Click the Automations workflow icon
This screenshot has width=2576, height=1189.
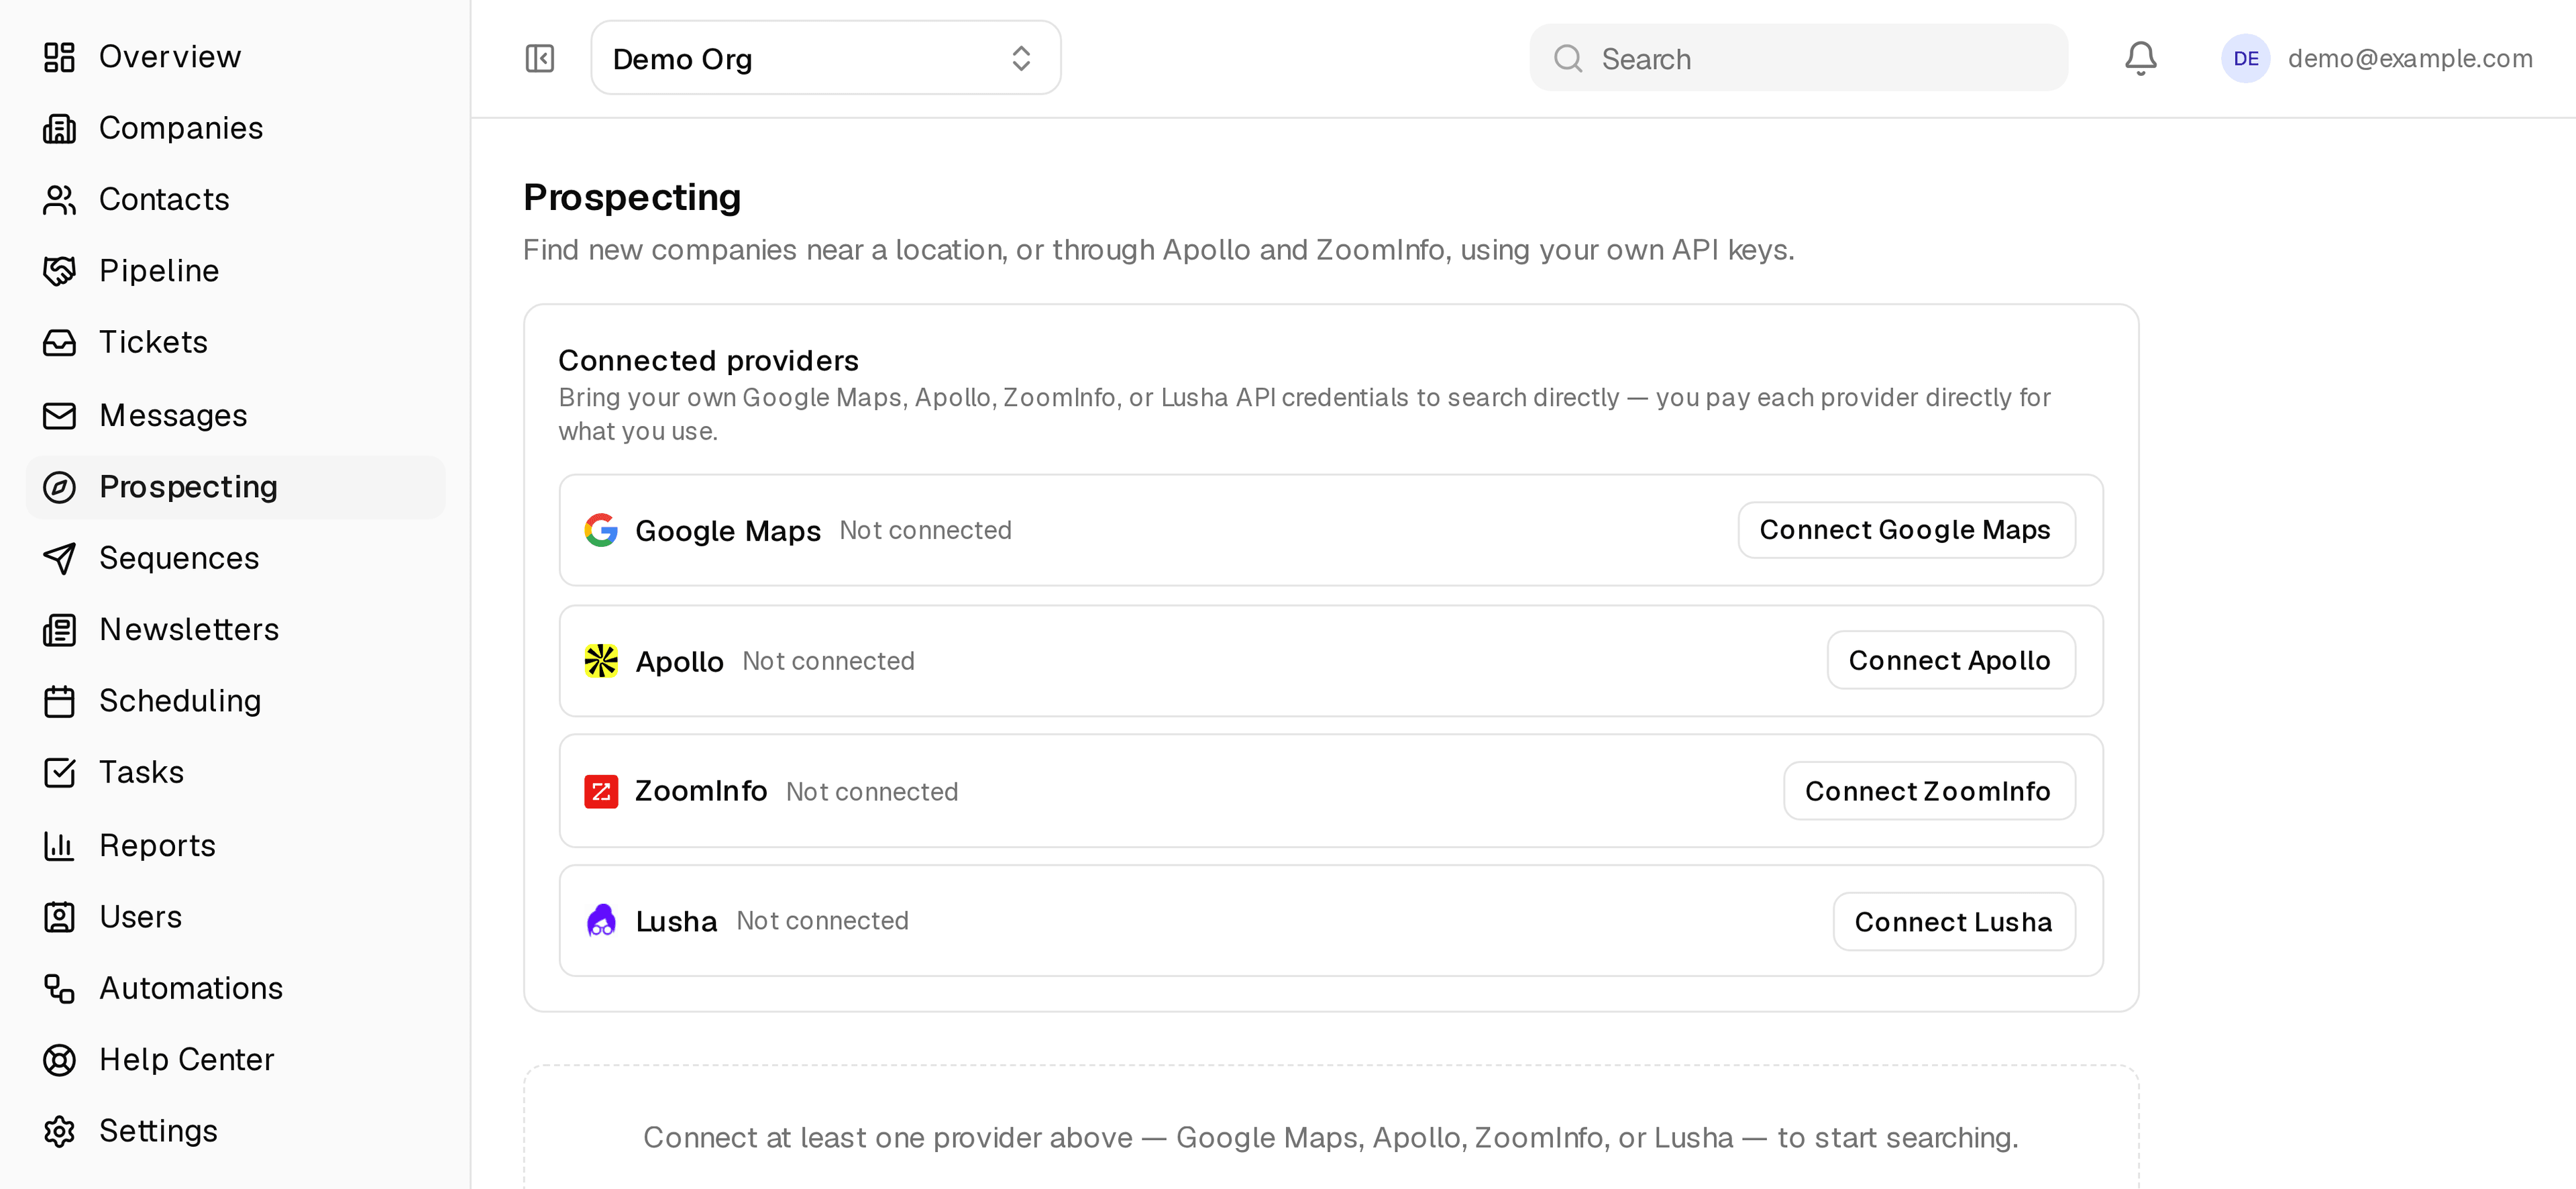59,988
